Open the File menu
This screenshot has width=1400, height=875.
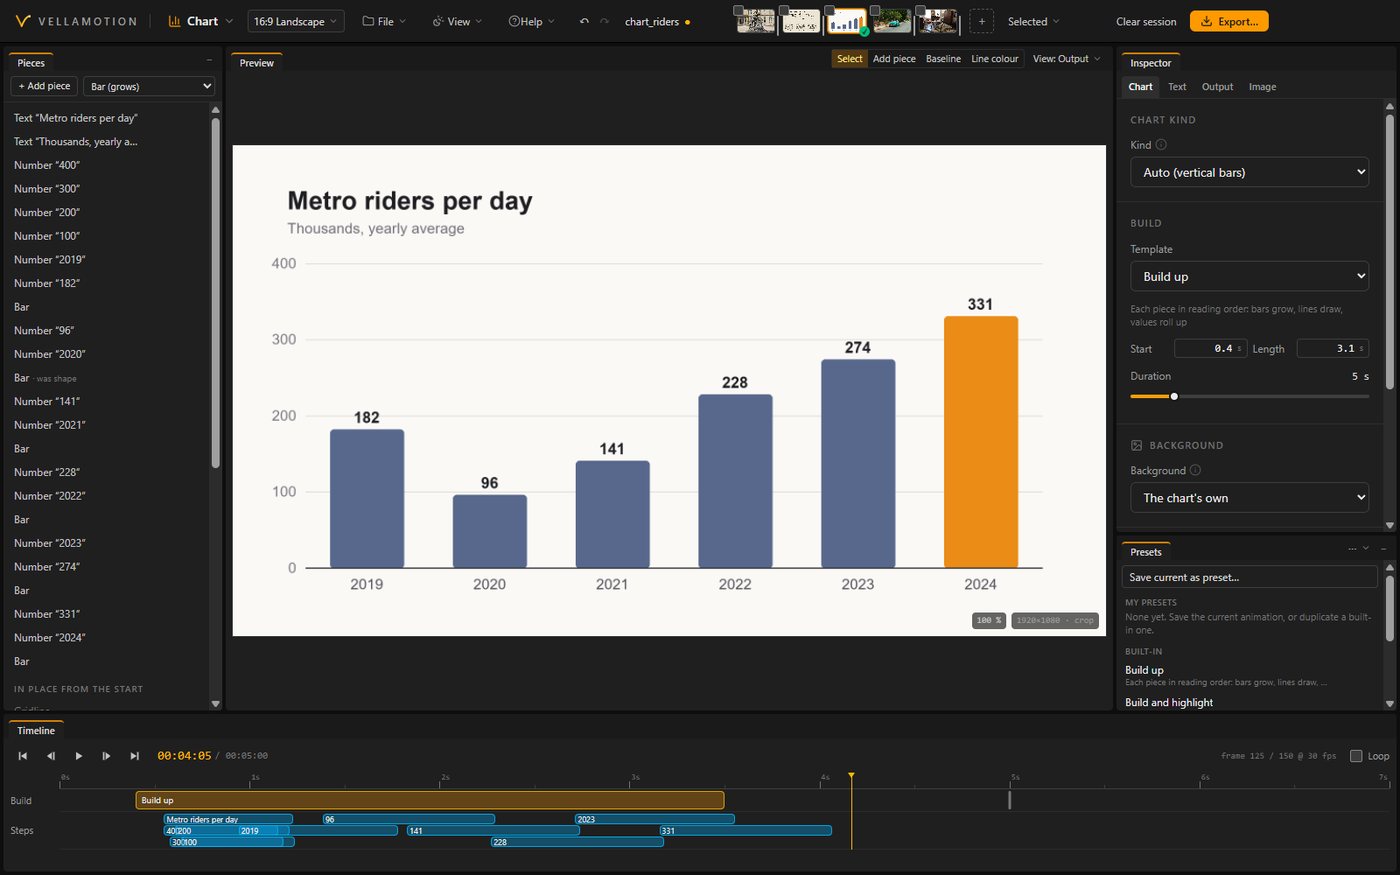pyautogui.click(x=384, y=21)
